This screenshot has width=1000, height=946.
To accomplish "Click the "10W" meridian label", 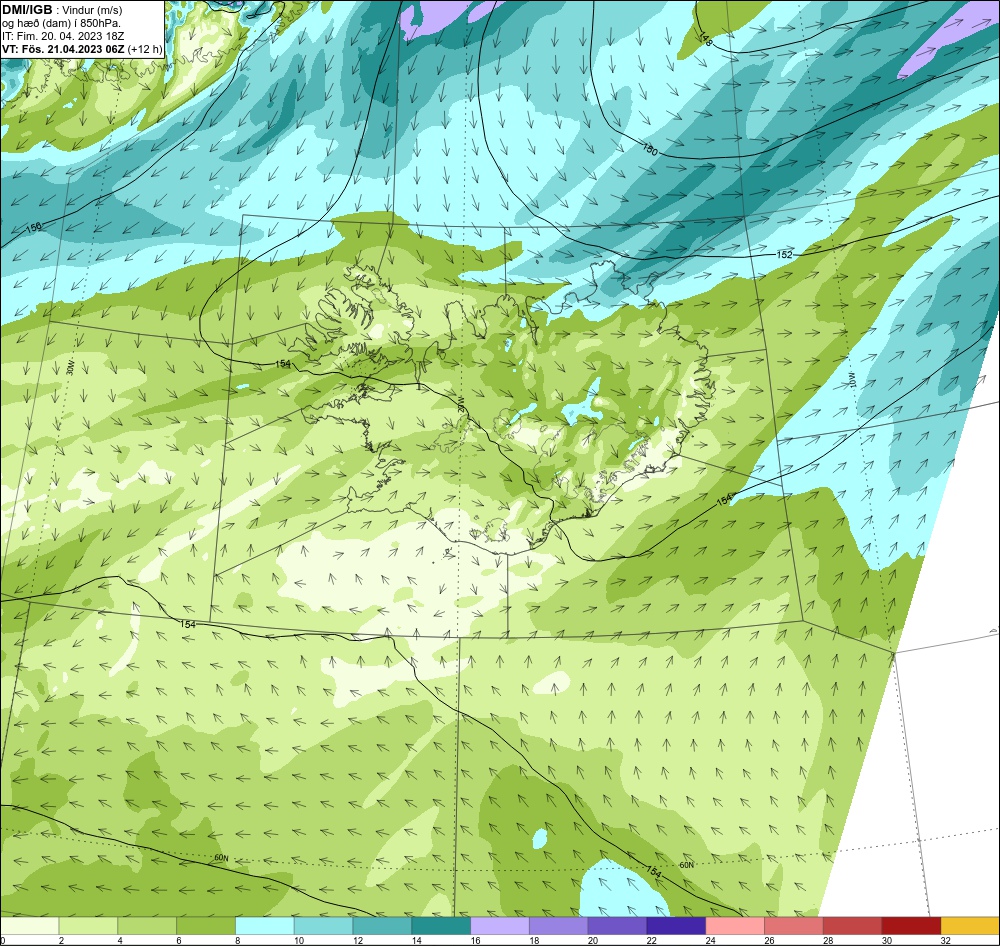I will pyautogui.click(x=851, y=380).
